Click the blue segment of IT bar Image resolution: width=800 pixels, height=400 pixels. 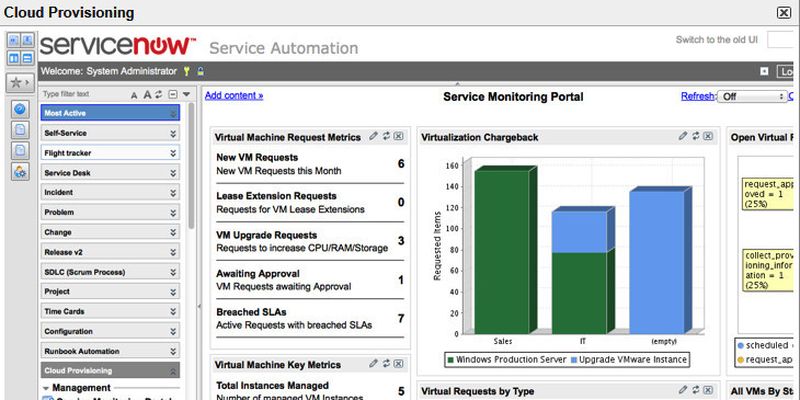pos(580,232)
